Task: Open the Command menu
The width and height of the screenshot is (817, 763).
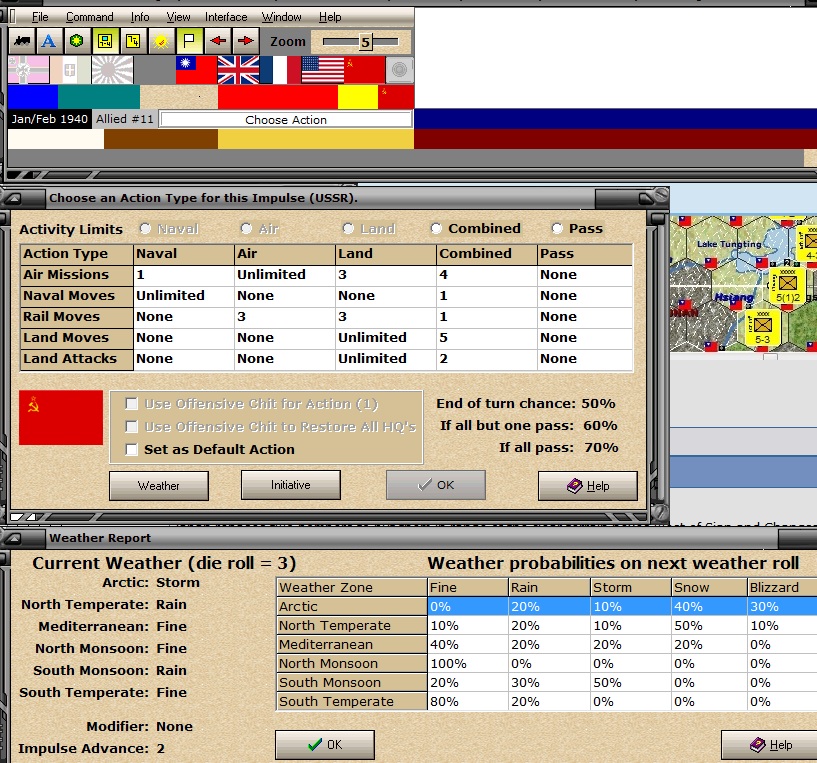Action: (90, 17)
